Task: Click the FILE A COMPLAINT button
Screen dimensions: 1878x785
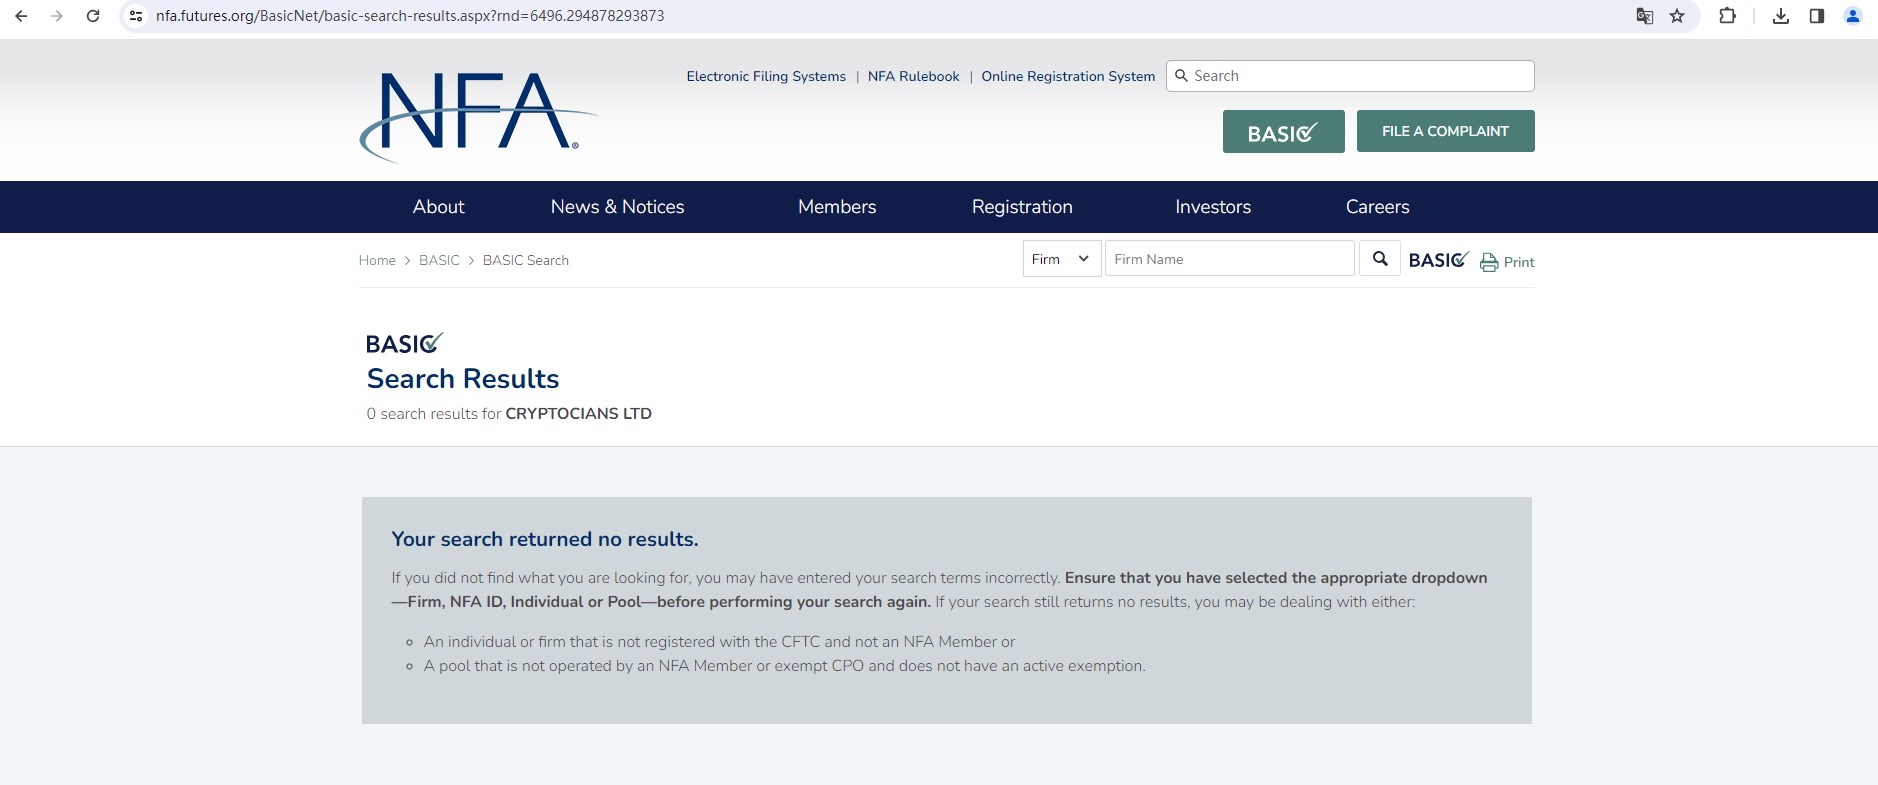Action: click(1446, 131)
